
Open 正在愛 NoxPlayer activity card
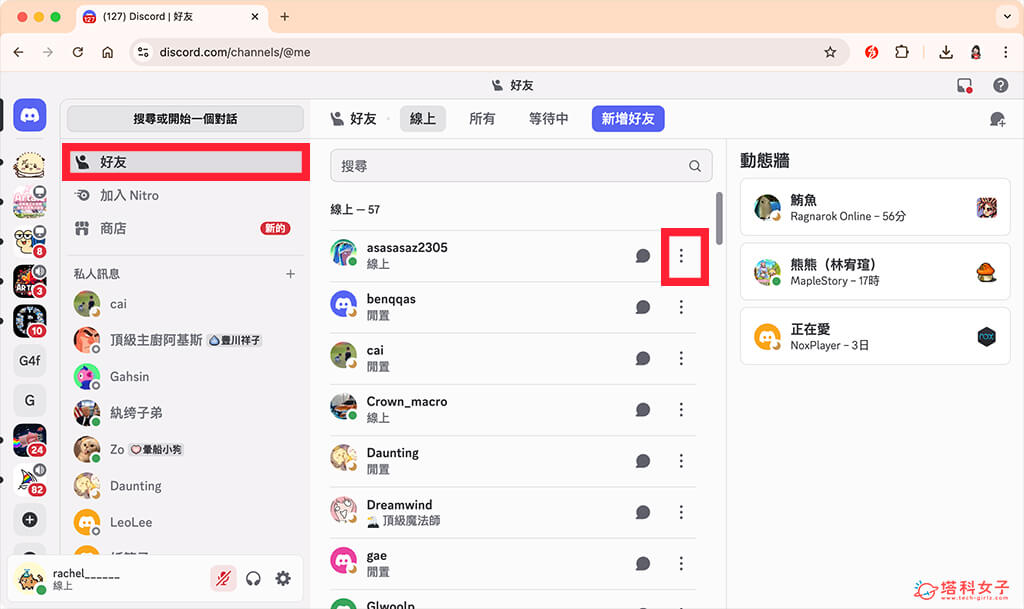click(875, 337)
